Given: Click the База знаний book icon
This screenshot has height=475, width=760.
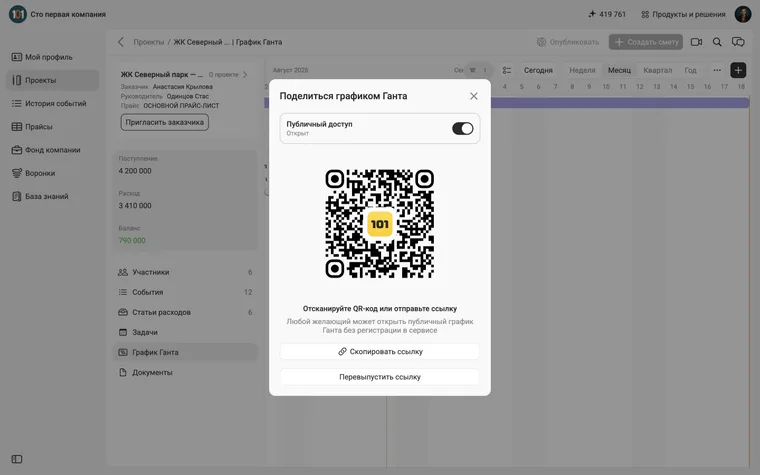Looking at the screenshot, I should pyautogui.click(x=17, y=196).
